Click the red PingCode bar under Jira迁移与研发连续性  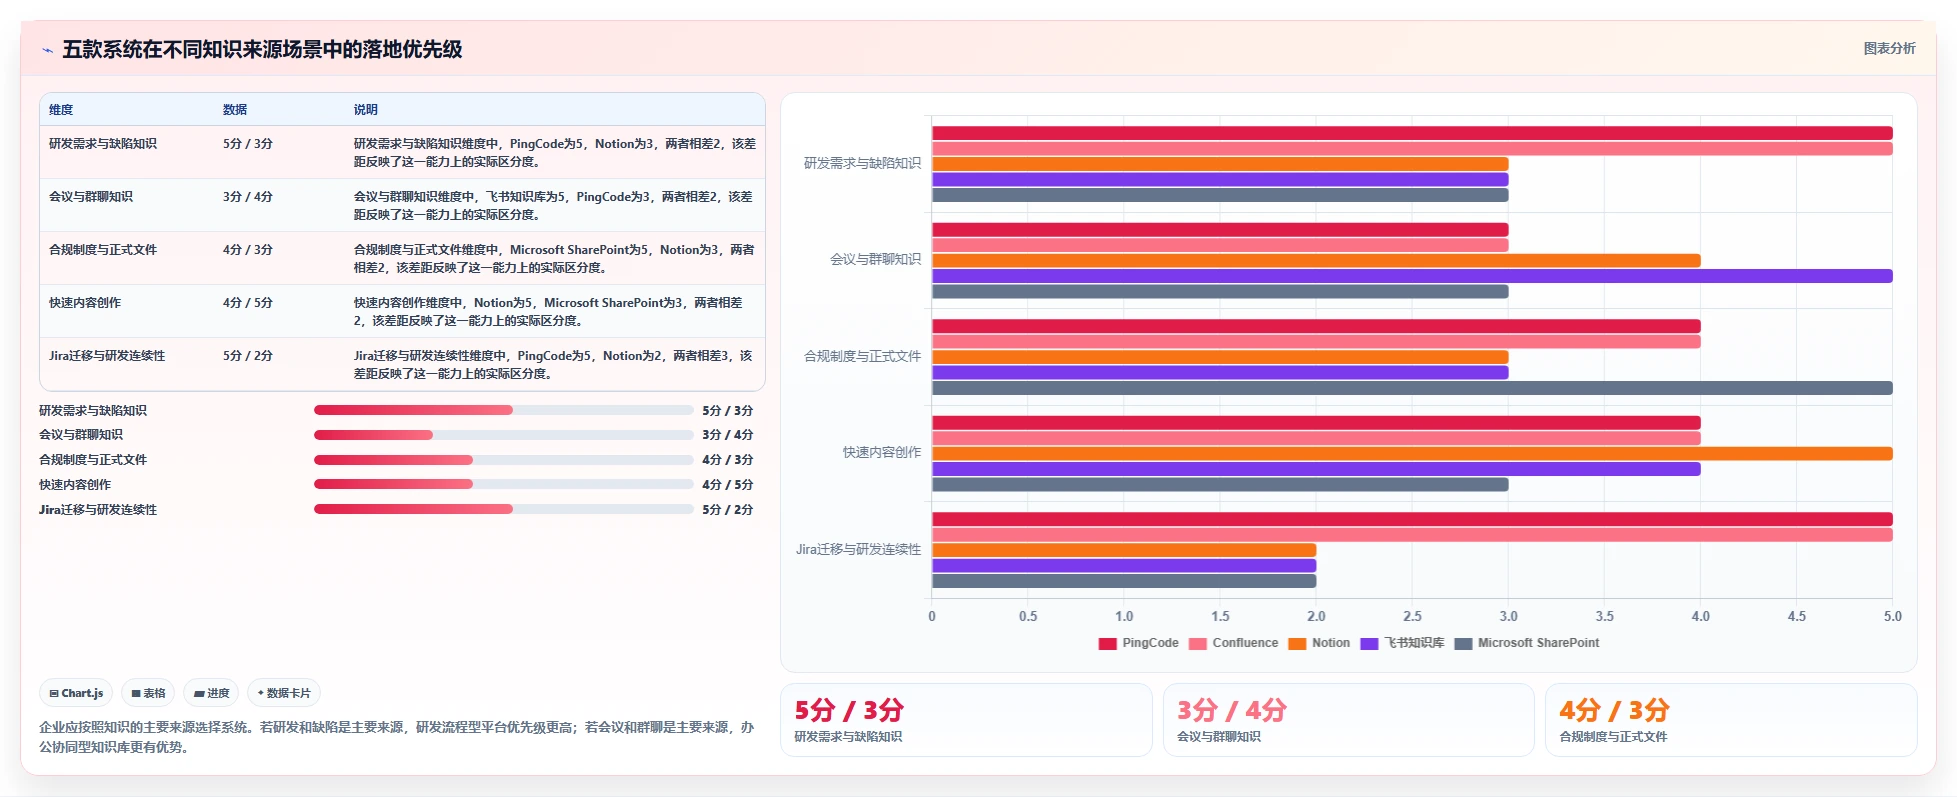pos(1412,519)
